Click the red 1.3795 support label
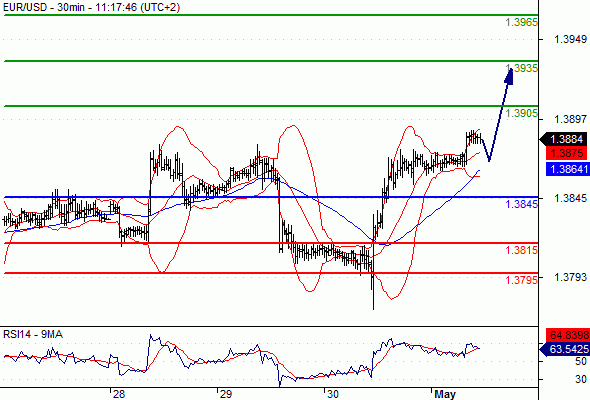Image resolution: width=590 pixels, height=400 pixels. [x=521, y=280]
